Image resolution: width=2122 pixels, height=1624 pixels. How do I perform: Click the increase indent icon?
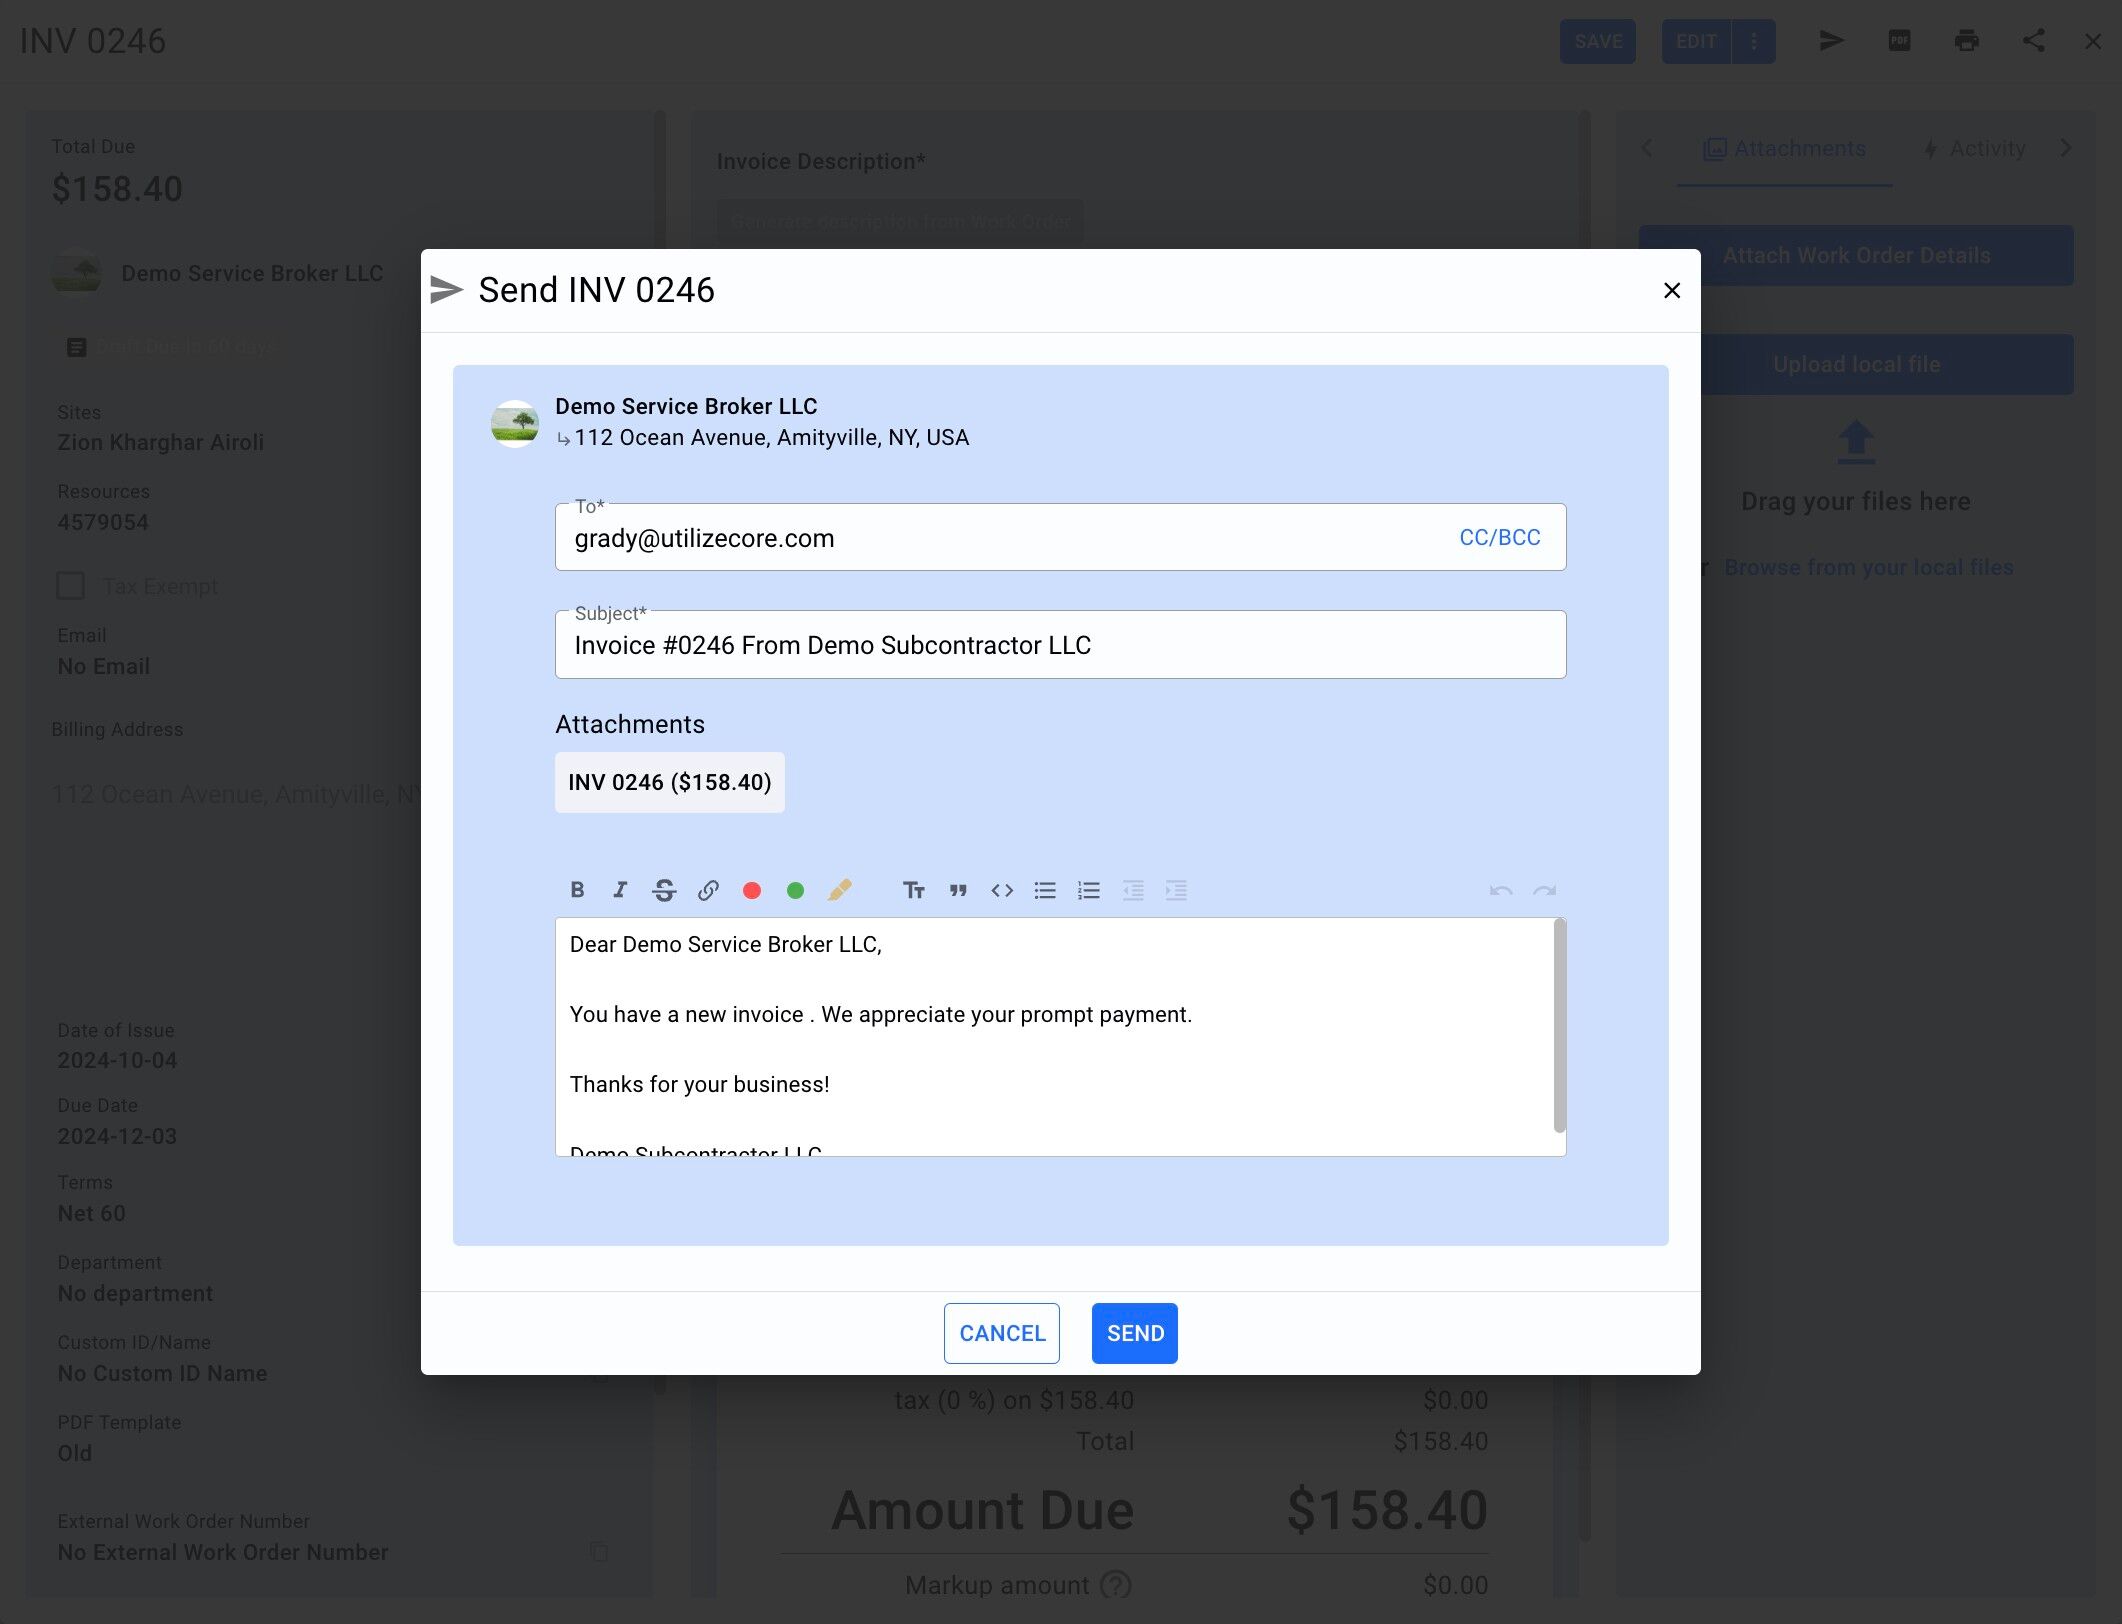pyautogui.click(x=1176, y=890)
